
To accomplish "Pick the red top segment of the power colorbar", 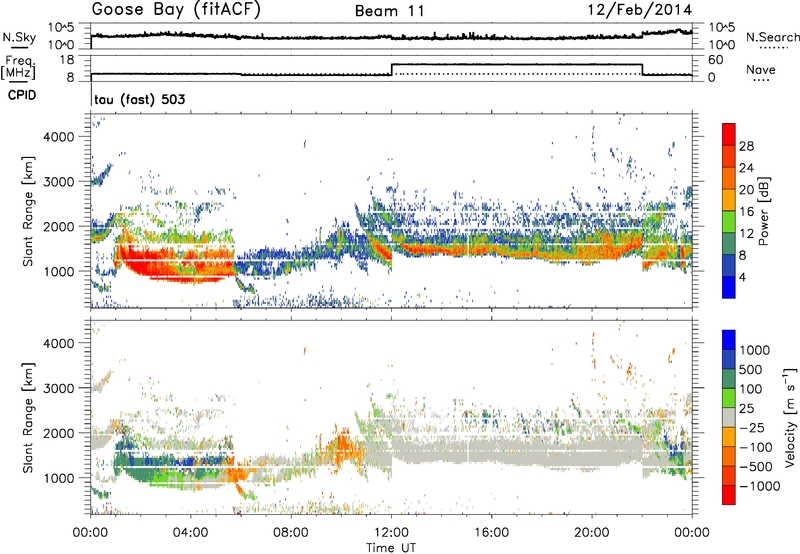I will [729, 135].
